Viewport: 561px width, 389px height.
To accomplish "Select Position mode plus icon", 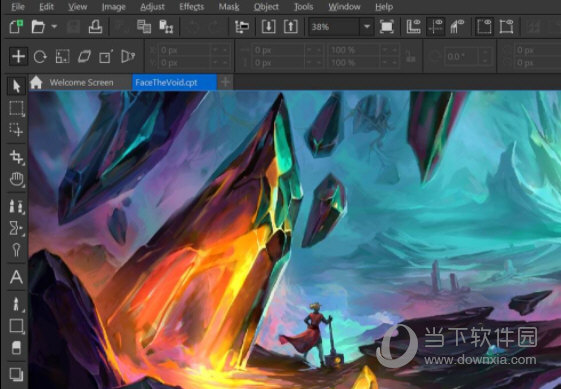I will pos(18,57).
